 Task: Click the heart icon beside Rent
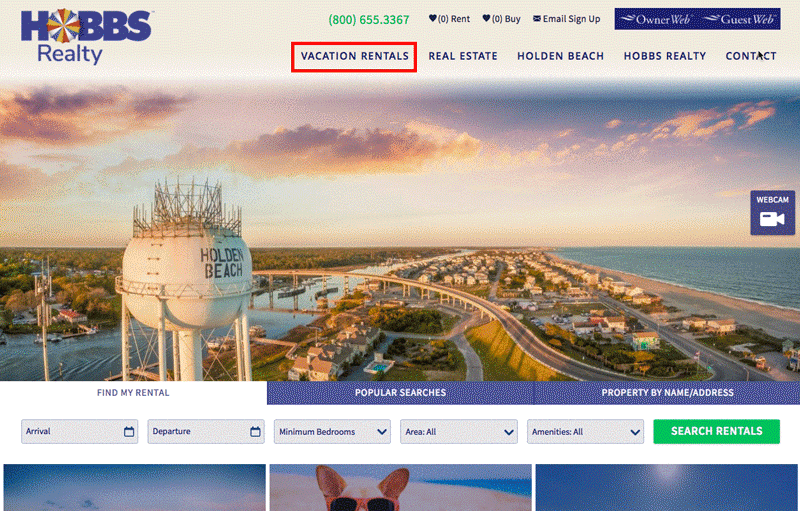pos(433,18)
